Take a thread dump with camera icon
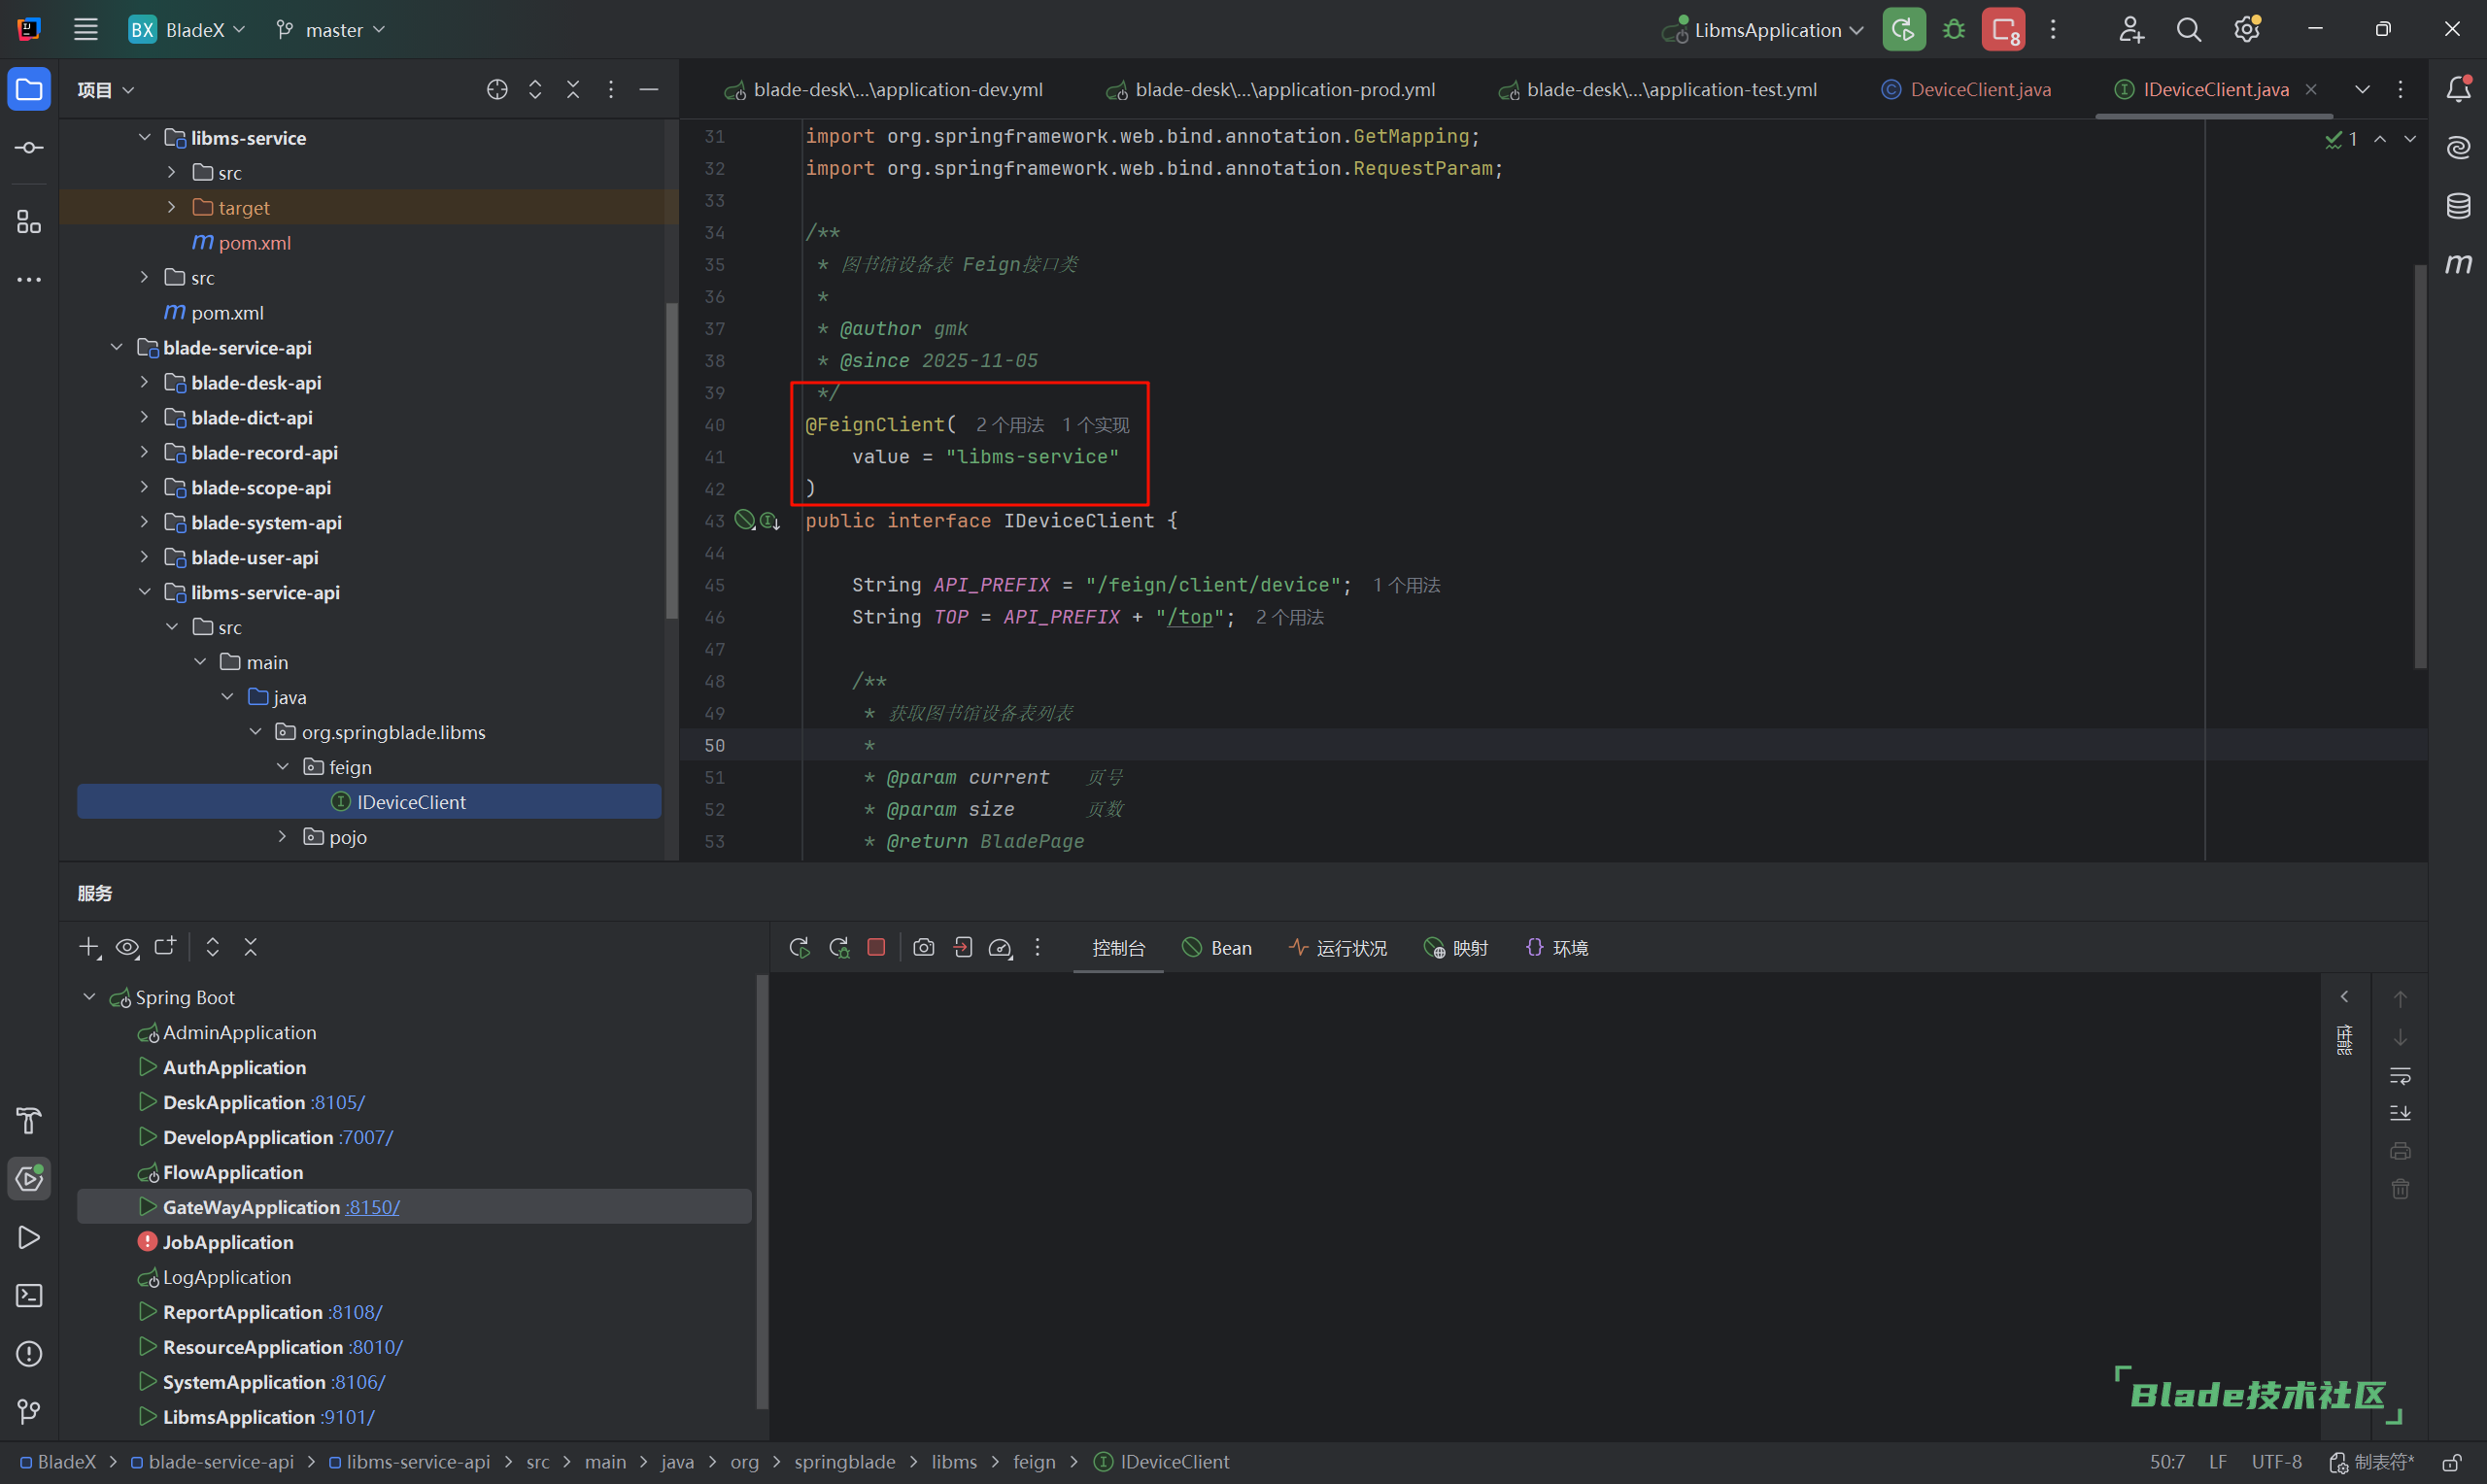The image size is (2487, 1484). coord(923,947)
